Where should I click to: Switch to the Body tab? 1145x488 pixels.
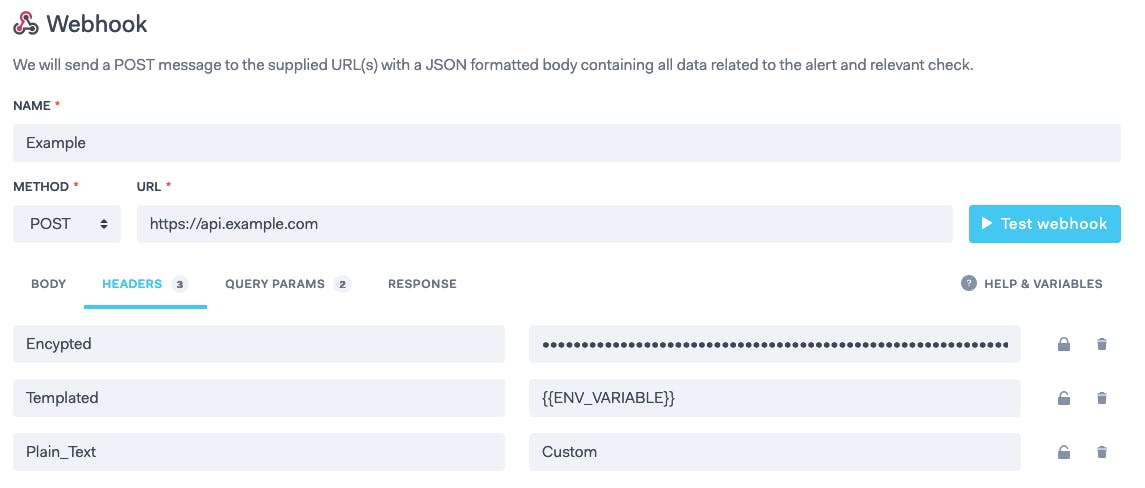pos(49,284)
